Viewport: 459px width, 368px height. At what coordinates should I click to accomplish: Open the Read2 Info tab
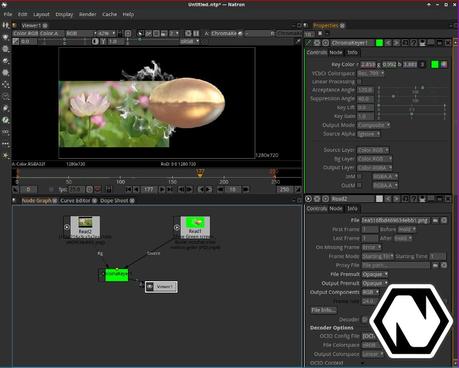352,209
